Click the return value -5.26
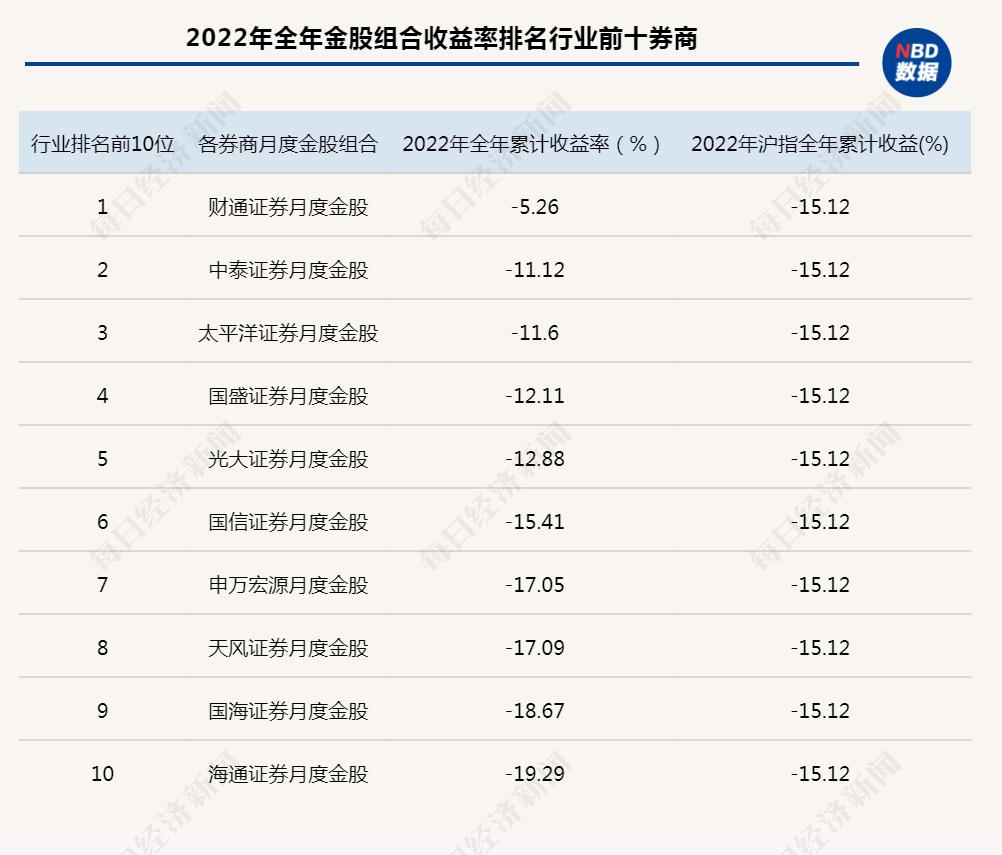This screenshot has height=855, width=1002. tap(535, 207)
